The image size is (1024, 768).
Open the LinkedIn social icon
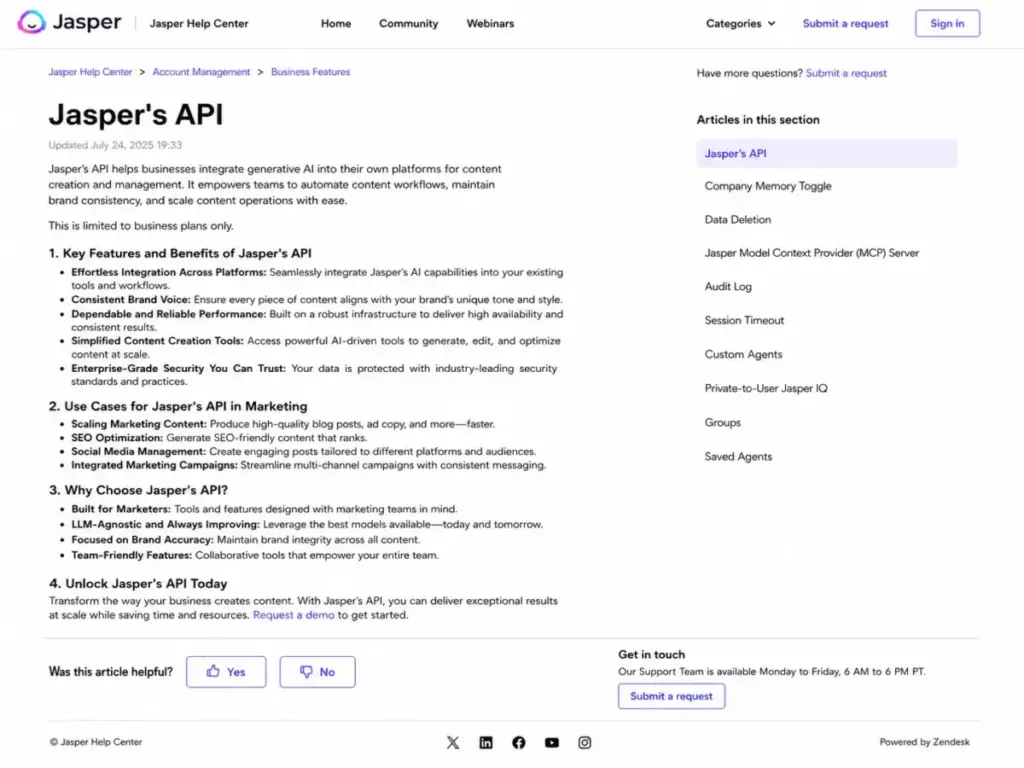point(486,743)
